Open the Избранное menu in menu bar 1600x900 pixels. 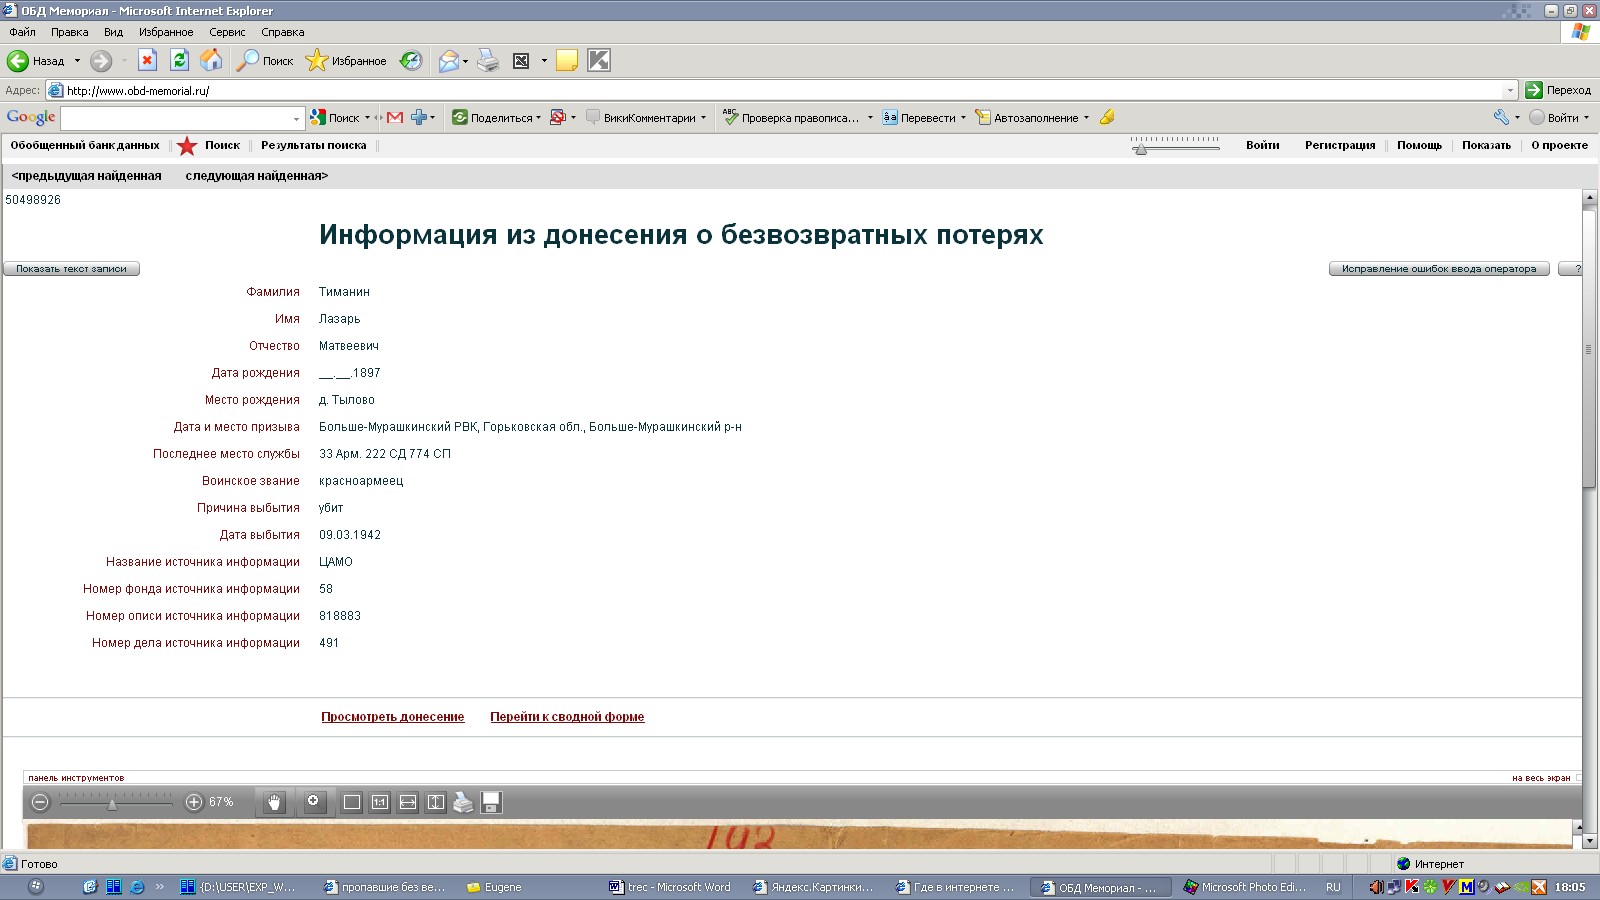click(166, 32)
